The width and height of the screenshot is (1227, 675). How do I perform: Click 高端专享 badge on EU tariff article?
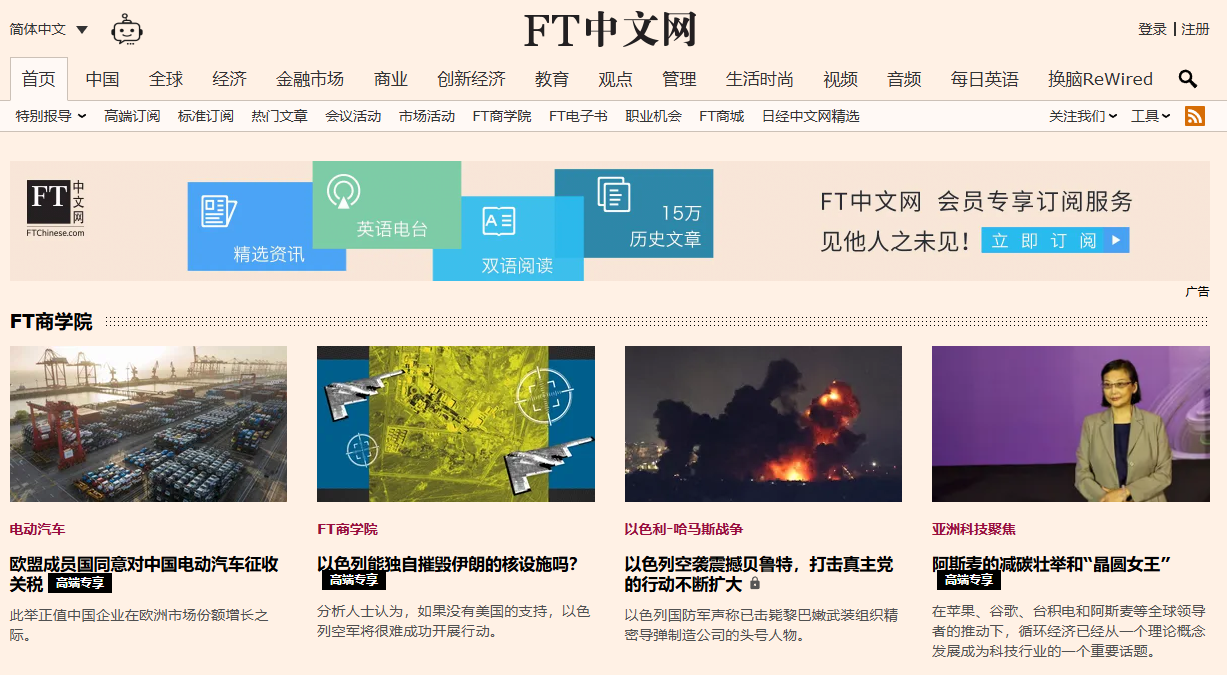point(80,583)
